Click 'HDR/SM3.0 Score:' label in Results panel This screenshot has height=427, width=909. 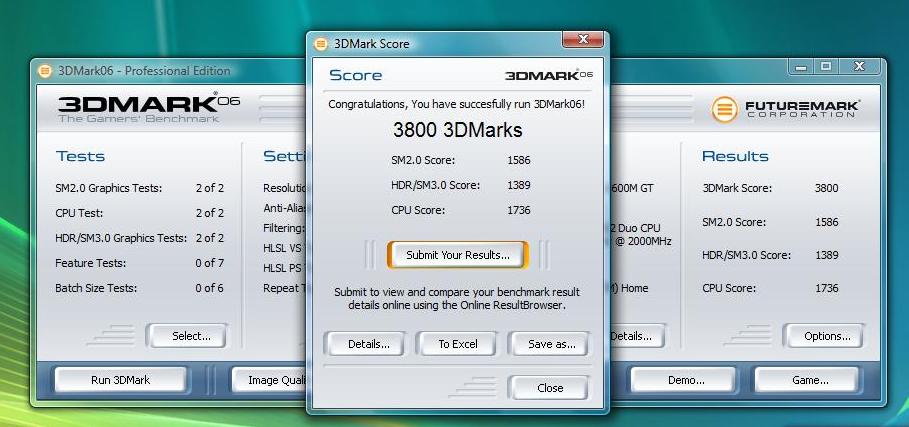(746, 256)
